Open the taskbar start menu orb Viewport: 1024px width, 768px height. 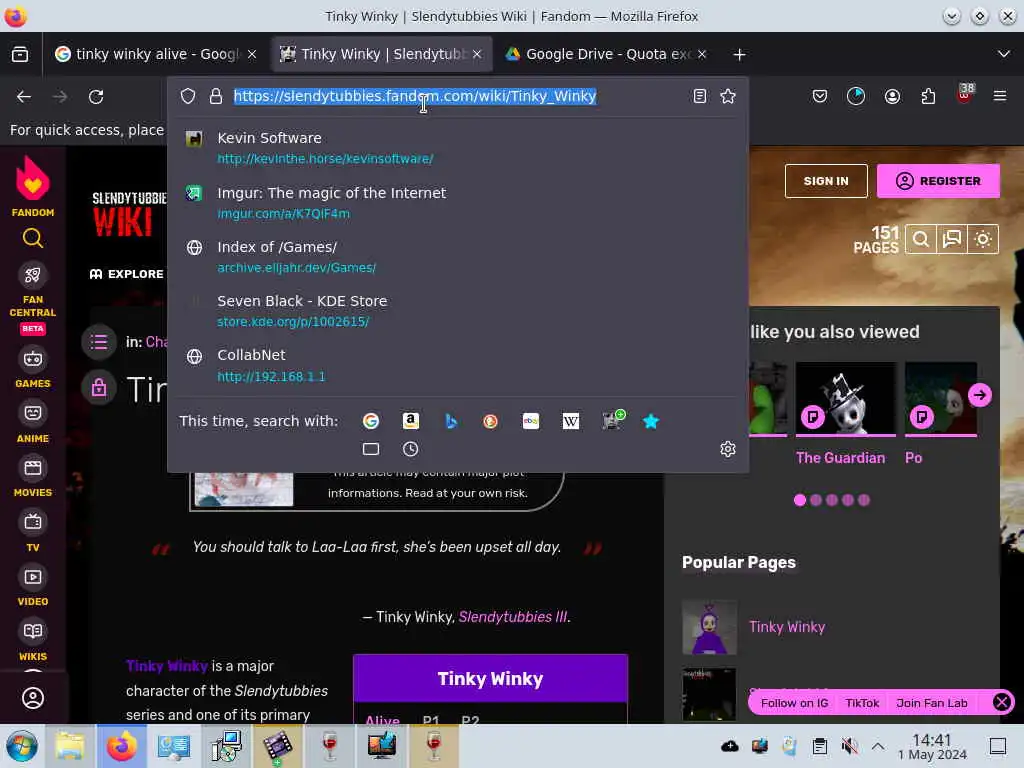coord(22,746)
